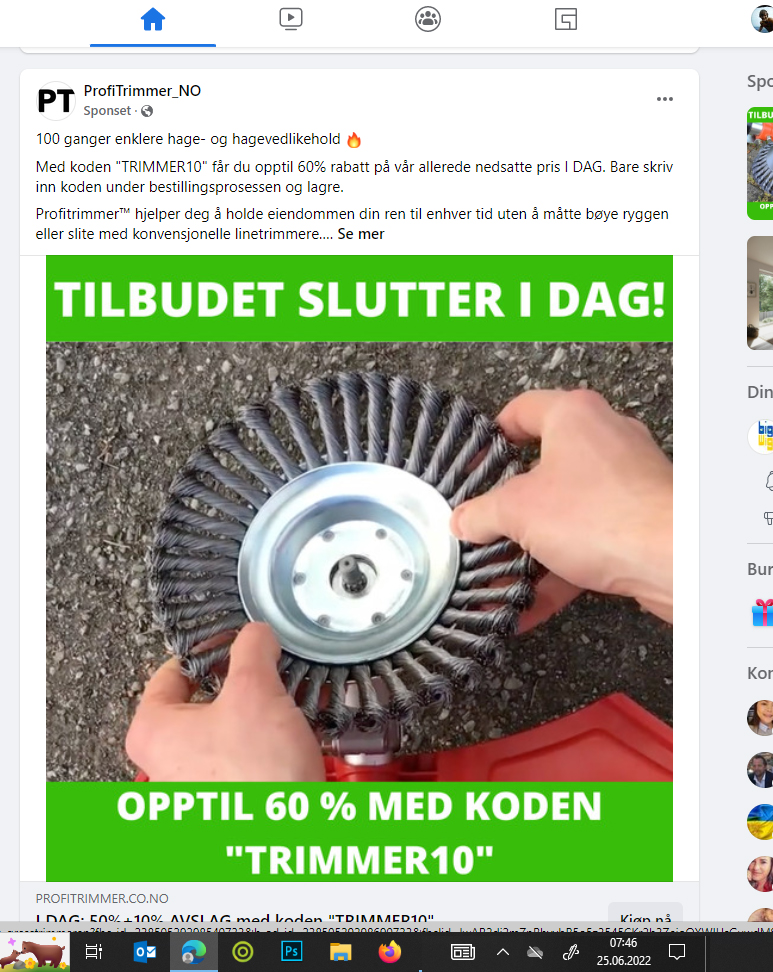
Task: Open the wire brush ad image
Action: coord(359,568)
